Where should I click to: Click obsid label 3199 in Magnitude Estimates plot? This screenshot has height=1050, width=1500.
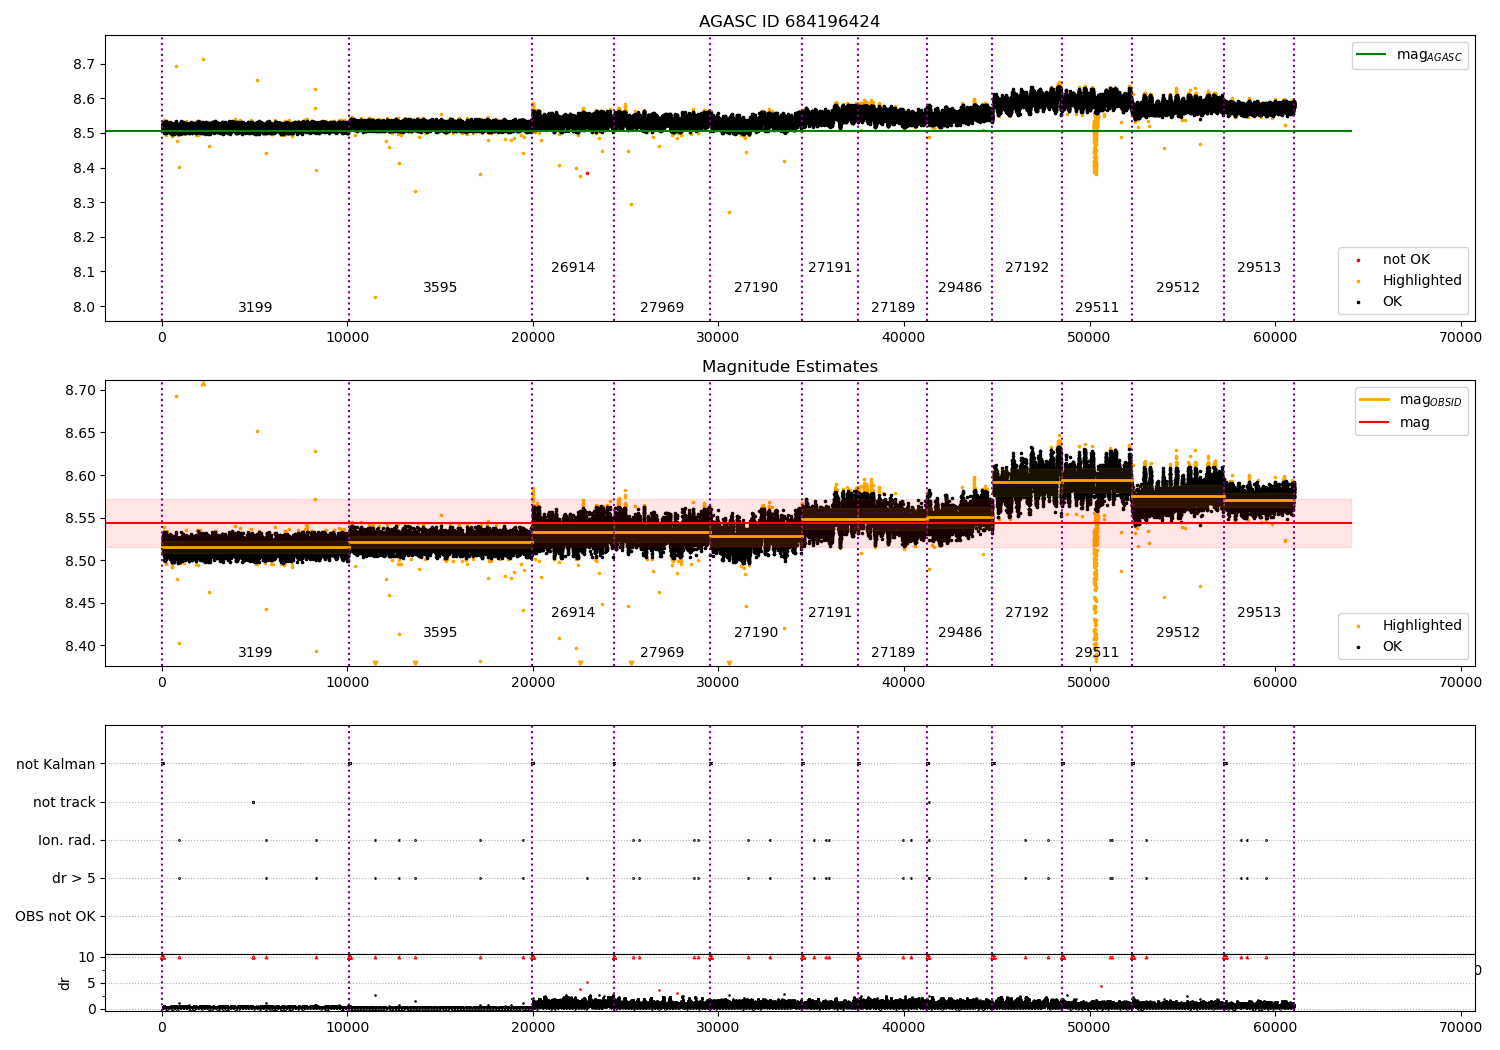[255, 653]
